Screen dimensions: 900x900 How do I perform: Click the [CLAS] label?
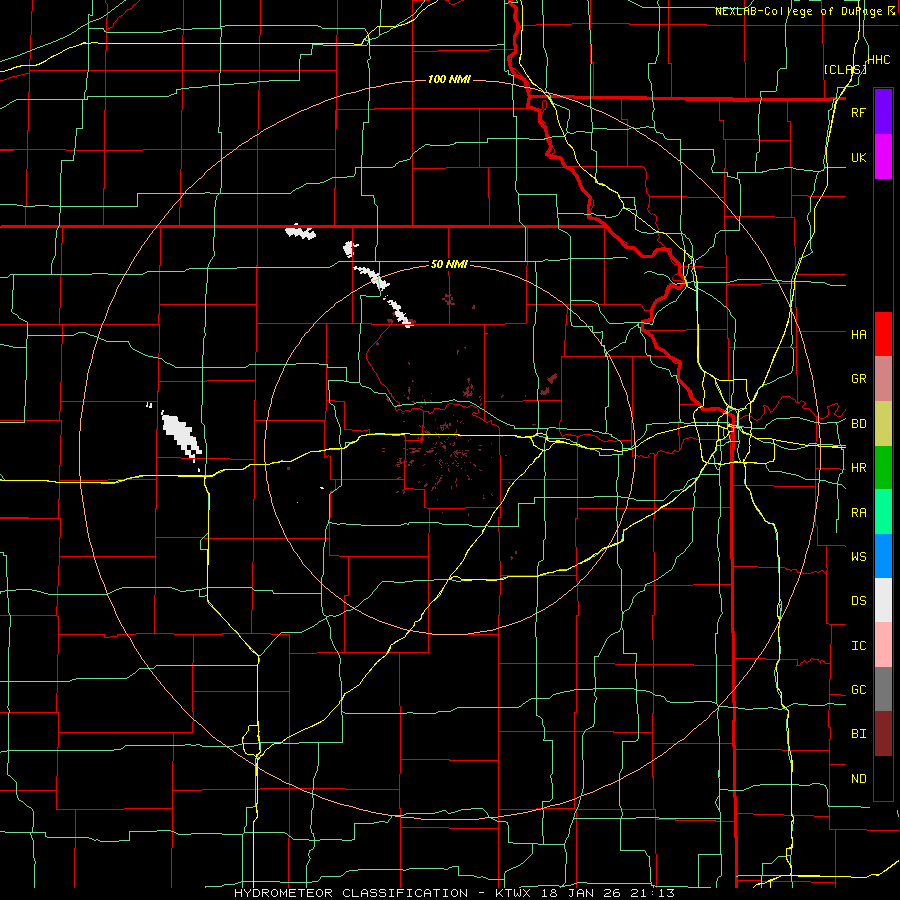(845, 69)
